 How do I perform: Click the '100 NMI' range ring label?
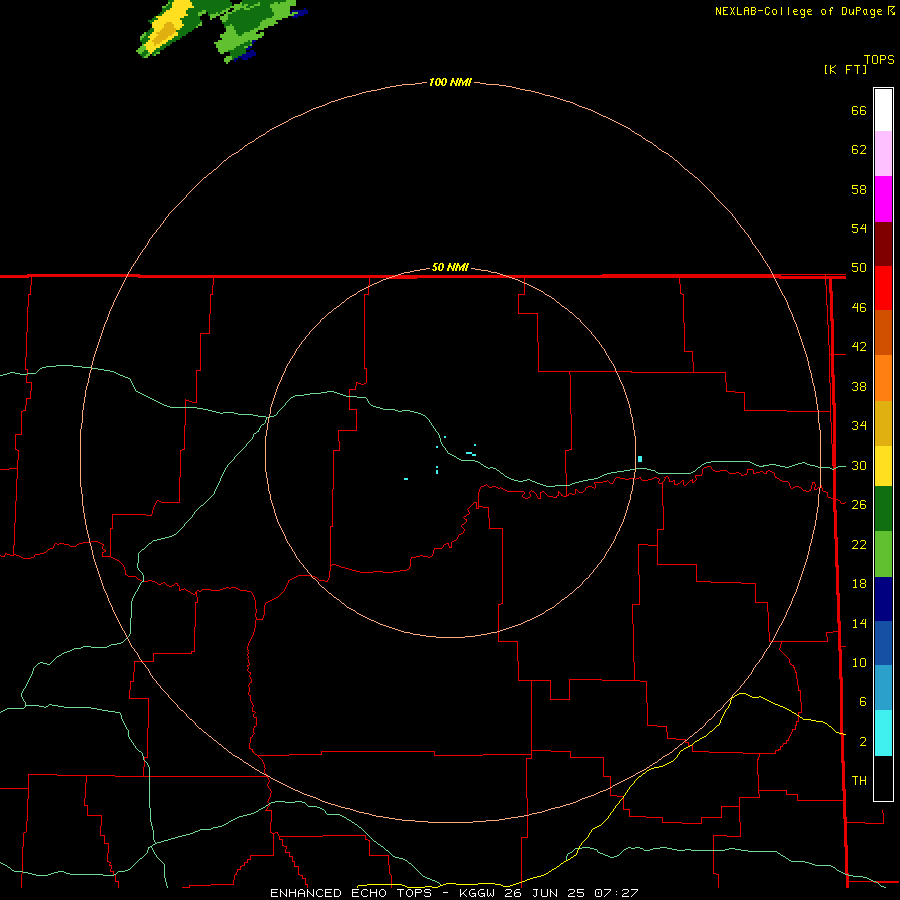tap(450, 83)
